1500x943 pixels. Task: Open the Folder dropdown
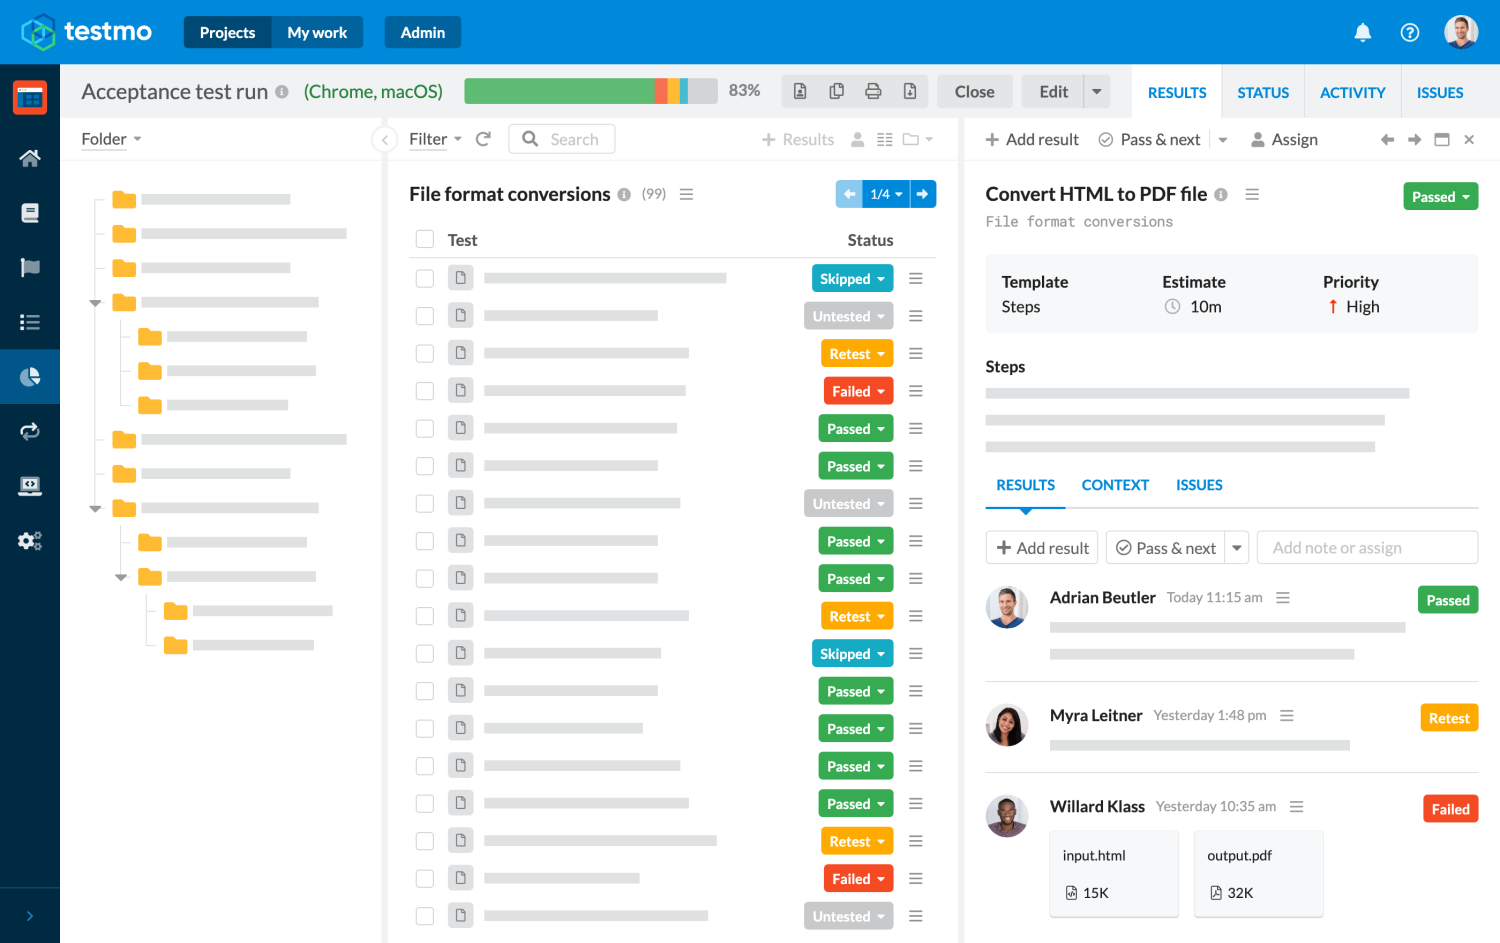(x=111, y=139)
